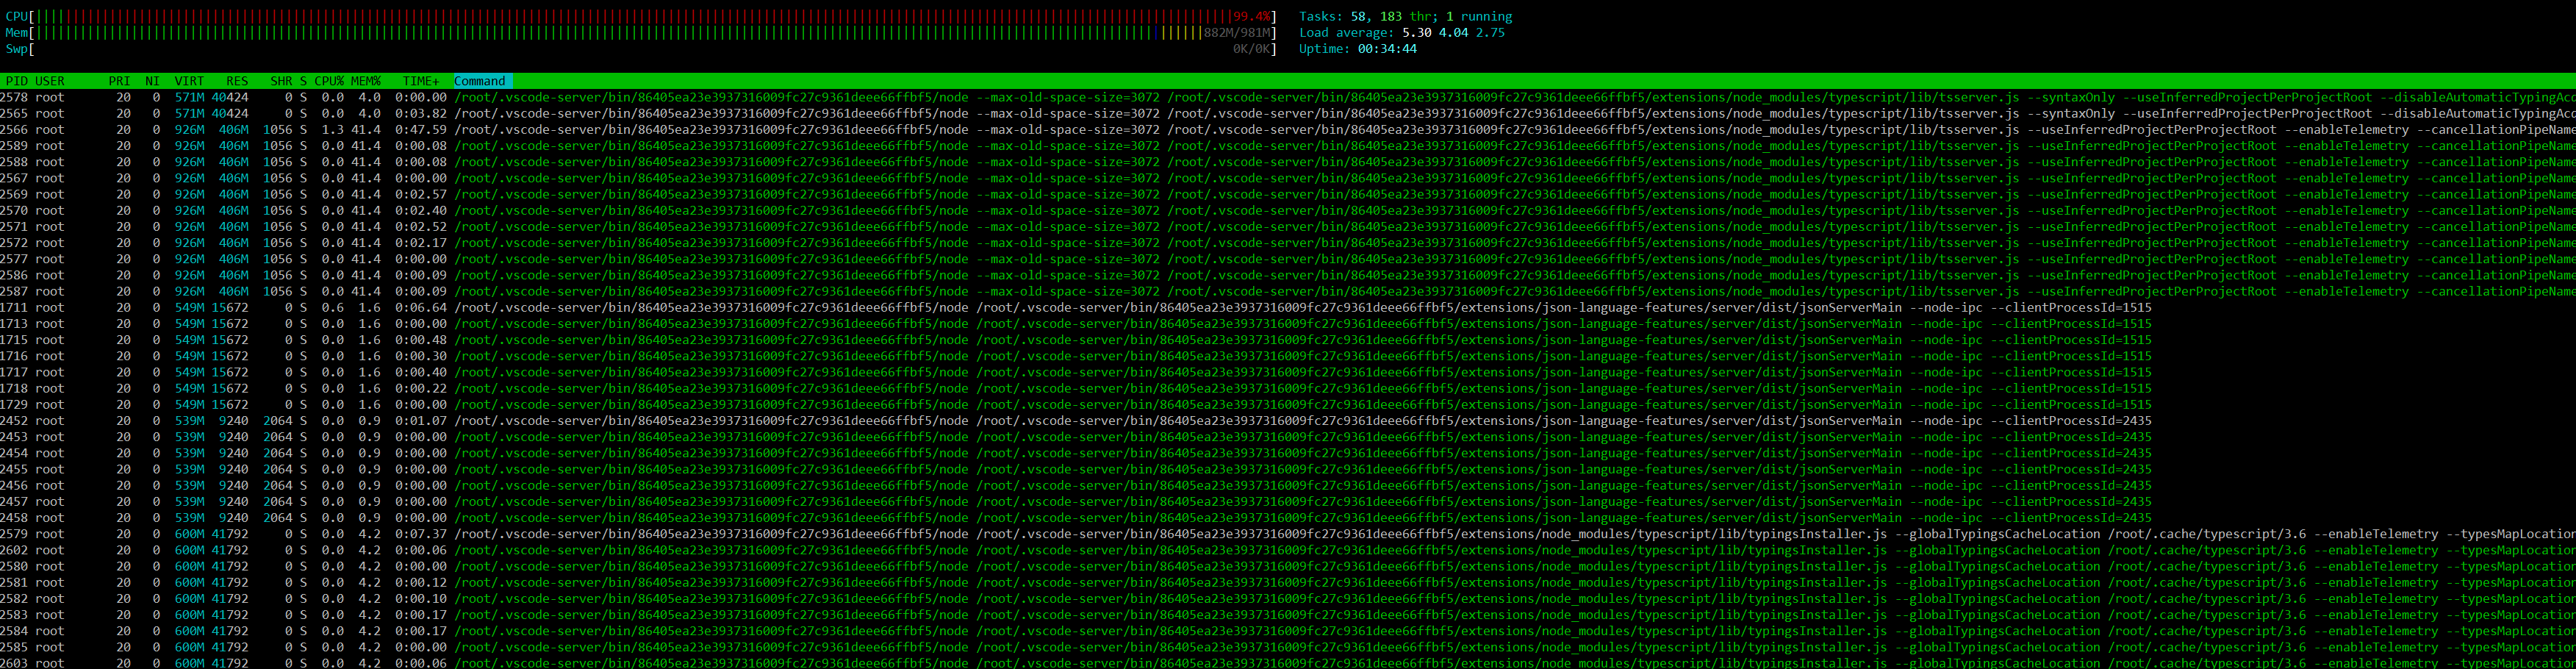
Task: Click the PRI column header
Action: [120, 81]
